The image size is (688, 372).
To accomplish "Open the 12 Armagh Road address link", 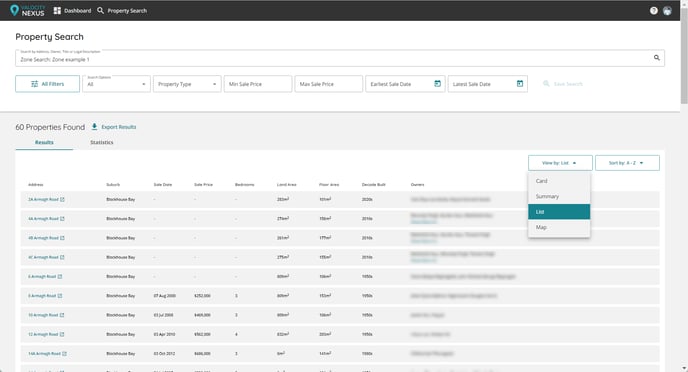I will 43,335.
